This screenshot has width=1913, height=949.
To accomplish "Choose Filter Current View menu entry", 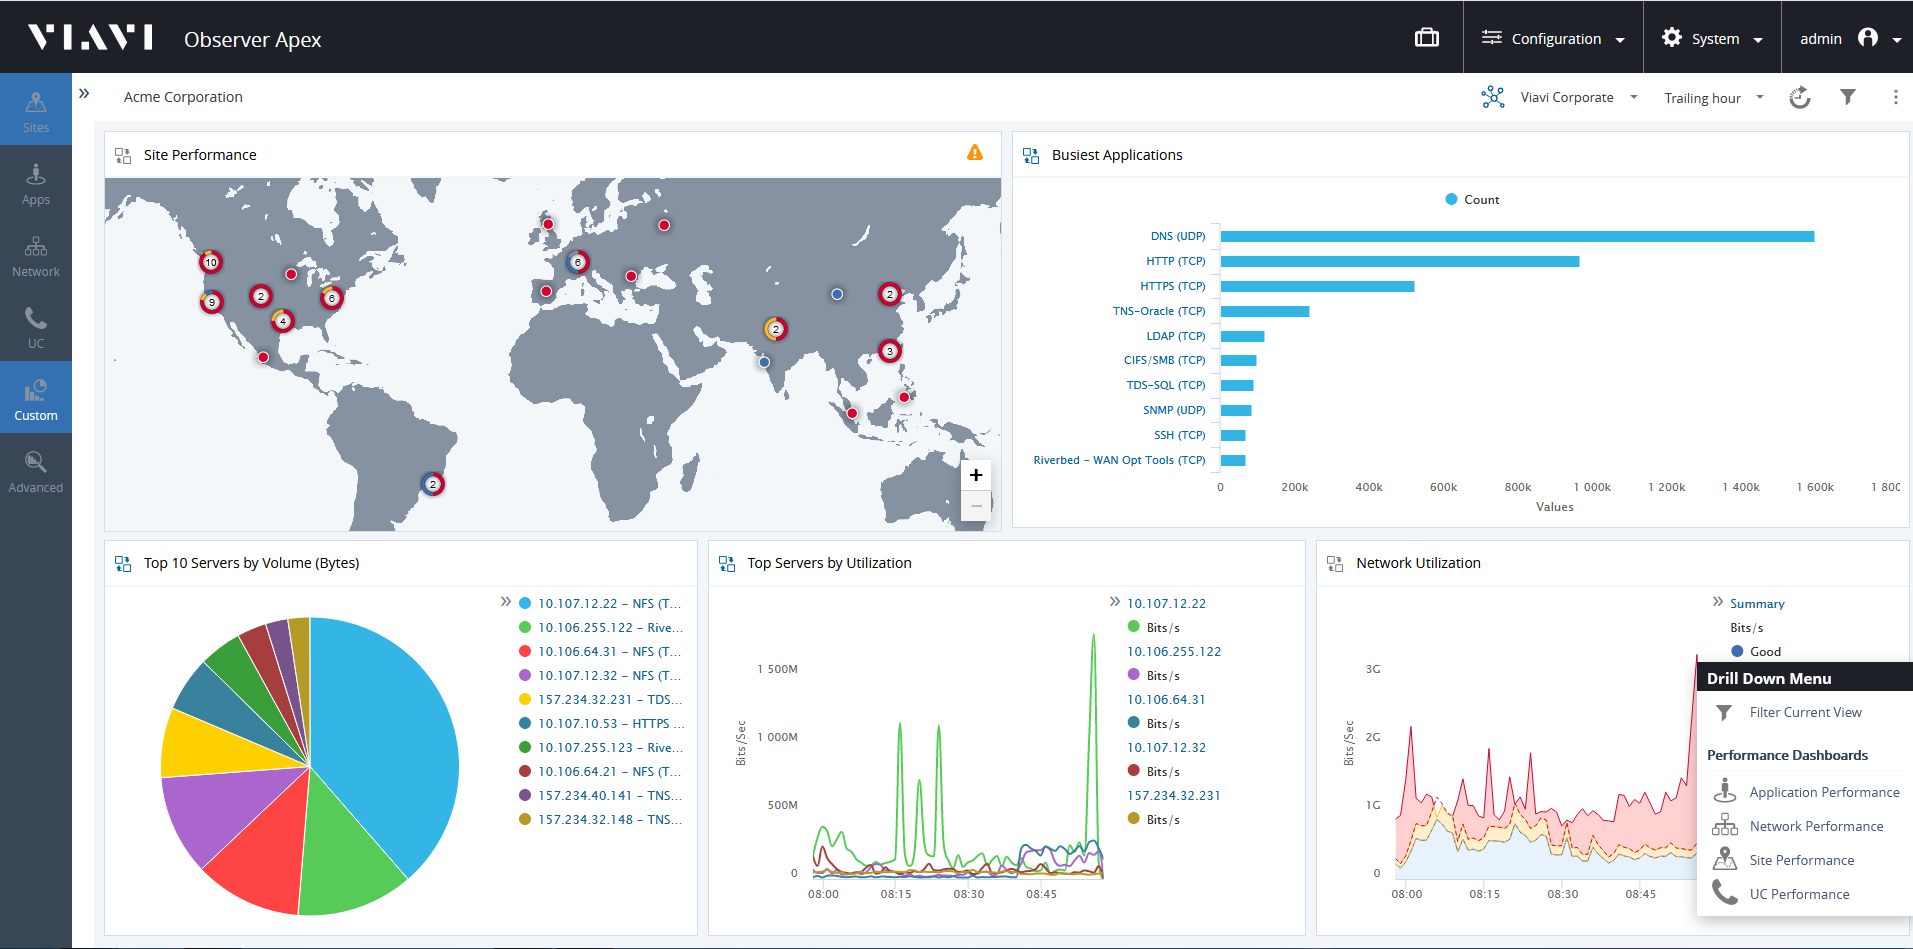I will point(1805,713).
